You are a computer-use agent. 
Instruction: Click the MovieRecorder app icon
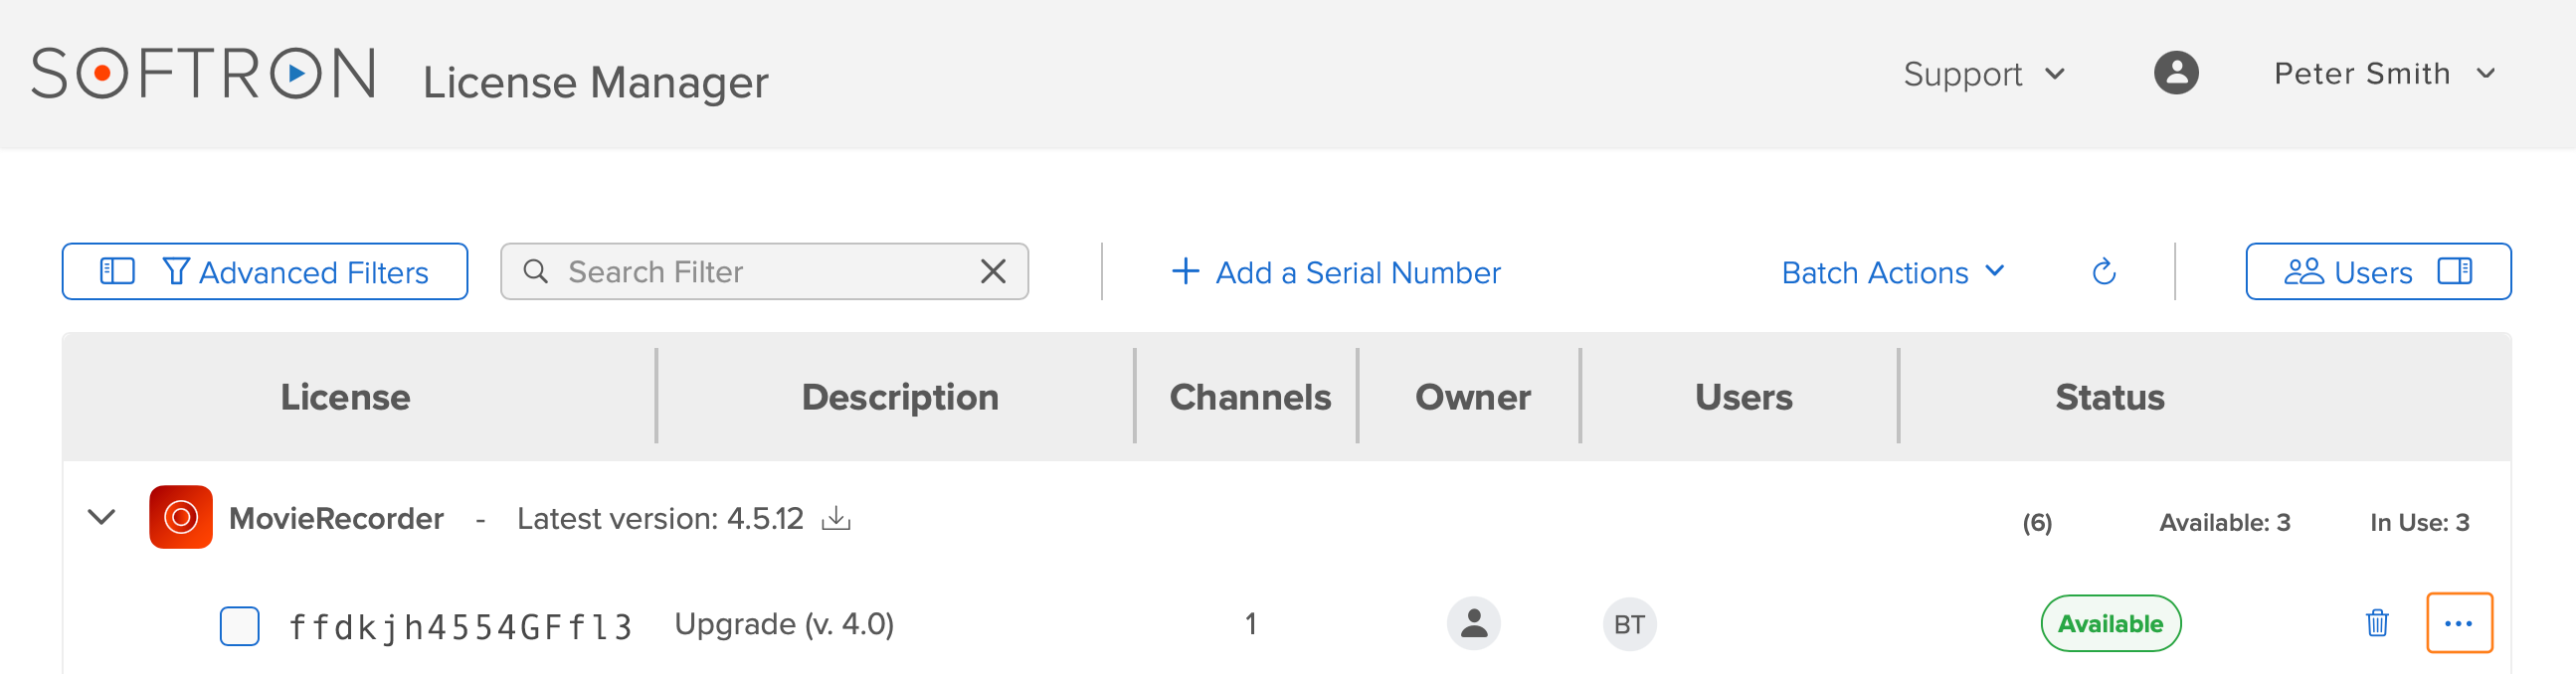tap(180, 517)
